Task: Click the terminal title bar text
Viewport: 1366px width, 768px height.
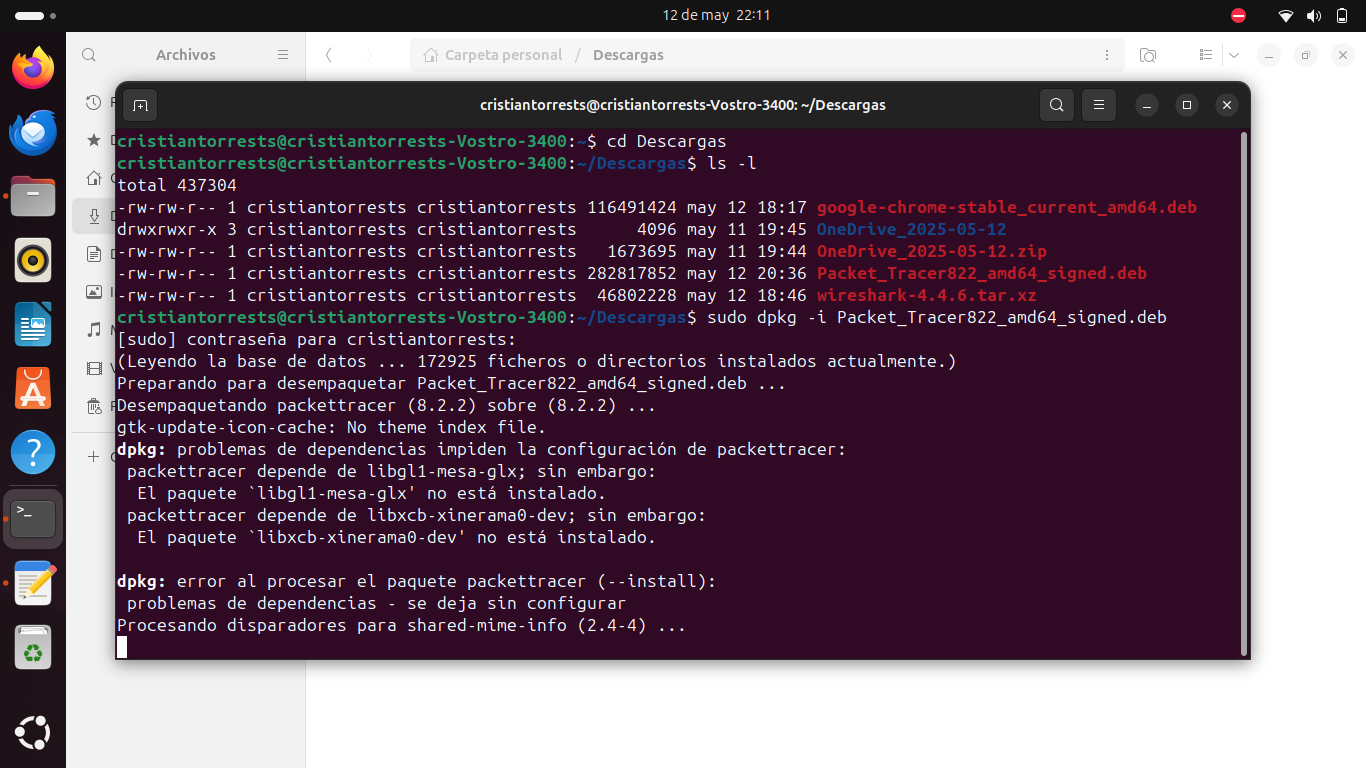Action: 683,105
